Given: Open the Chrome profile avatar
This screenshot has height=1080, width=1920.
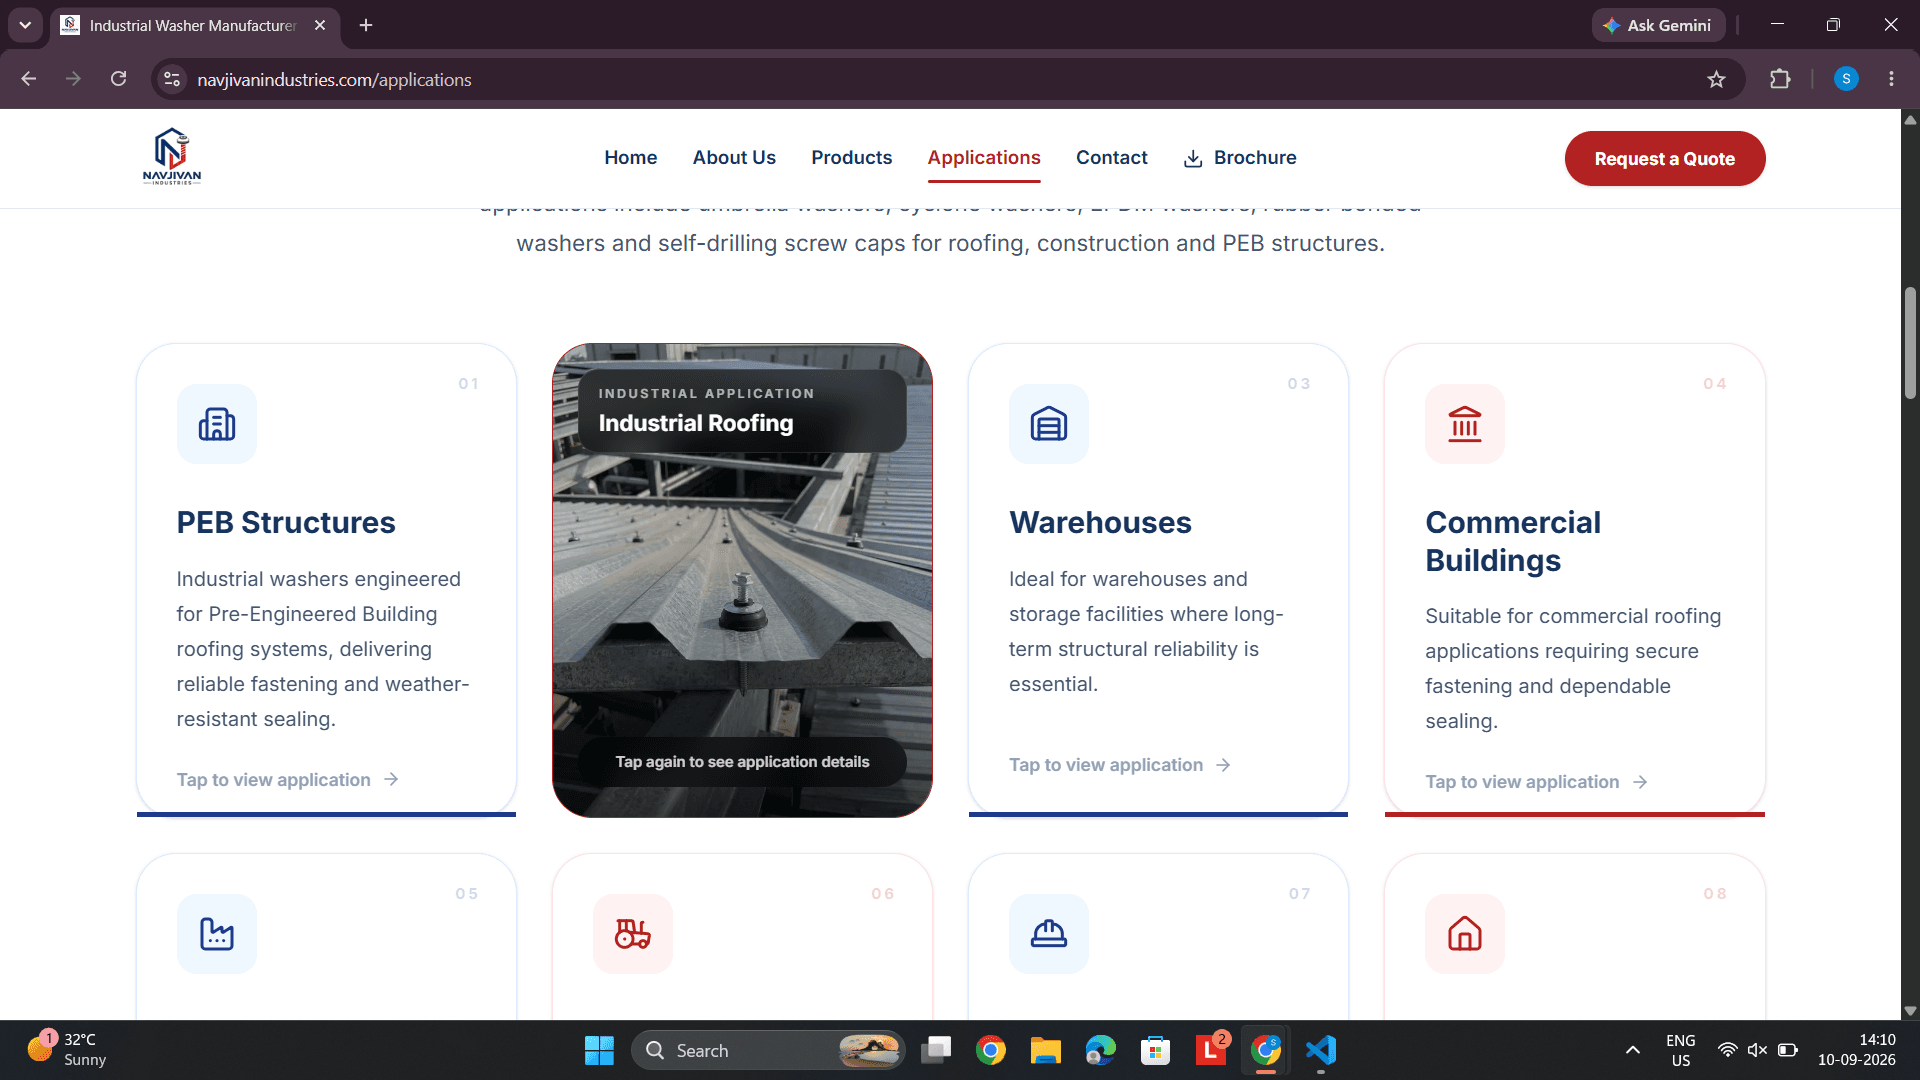Looking at the screenshot, I should [x=1846, y=79].
